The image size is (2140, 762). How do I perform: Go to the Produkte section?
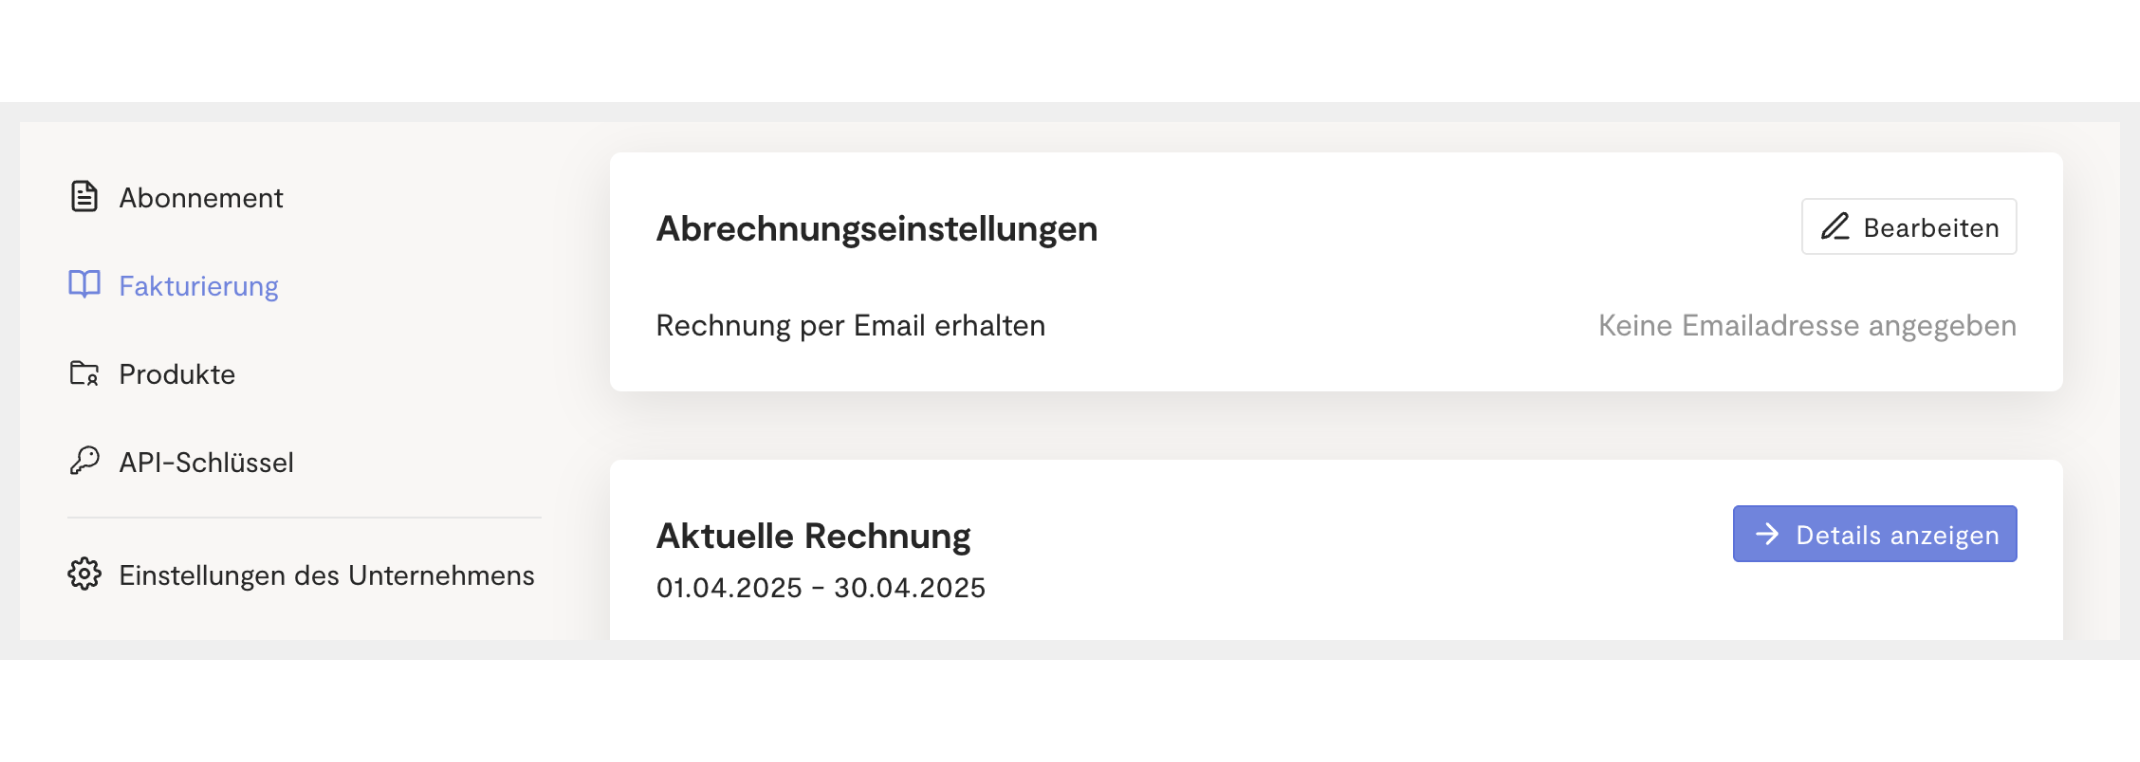point(152,374)
